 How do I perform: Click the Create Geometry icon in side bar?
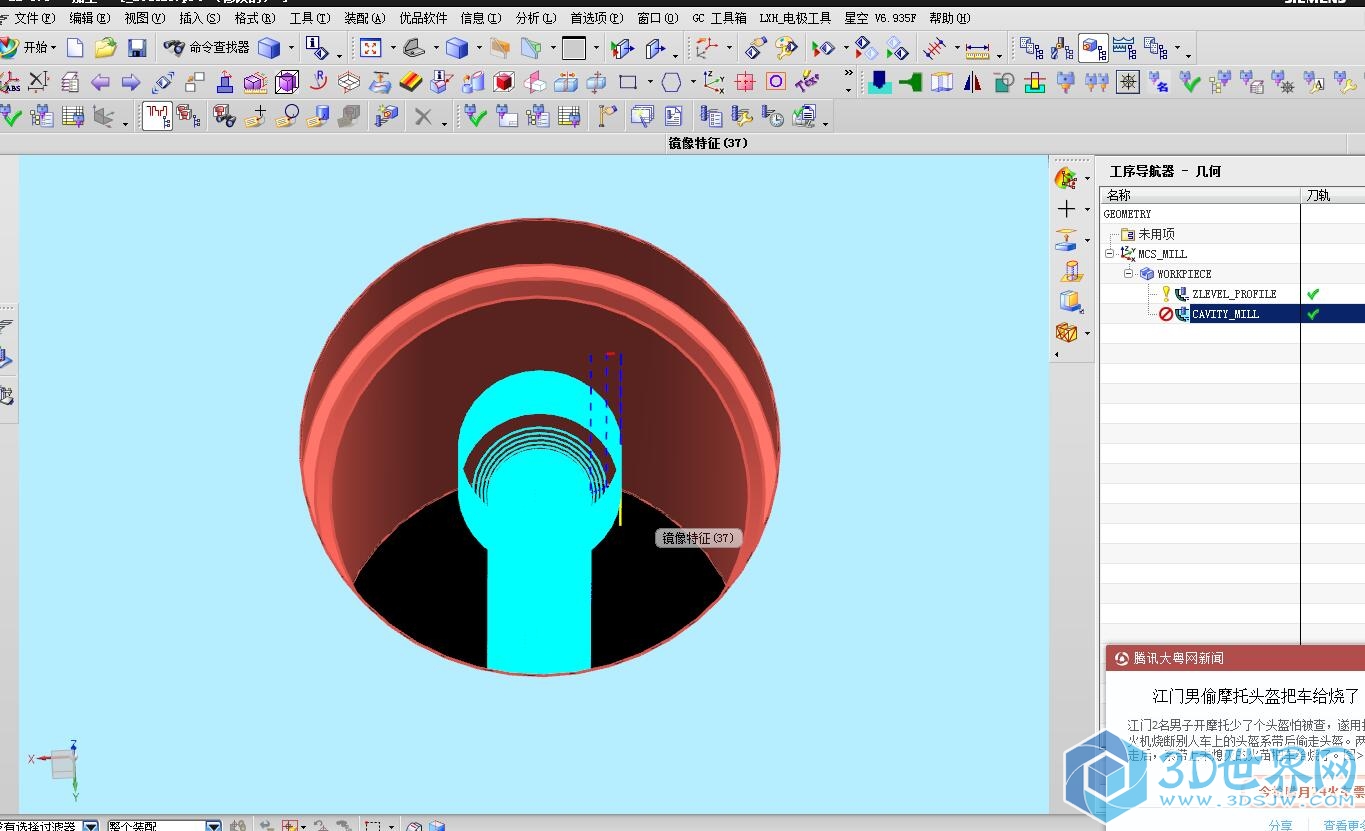(x=1066, y=240)
